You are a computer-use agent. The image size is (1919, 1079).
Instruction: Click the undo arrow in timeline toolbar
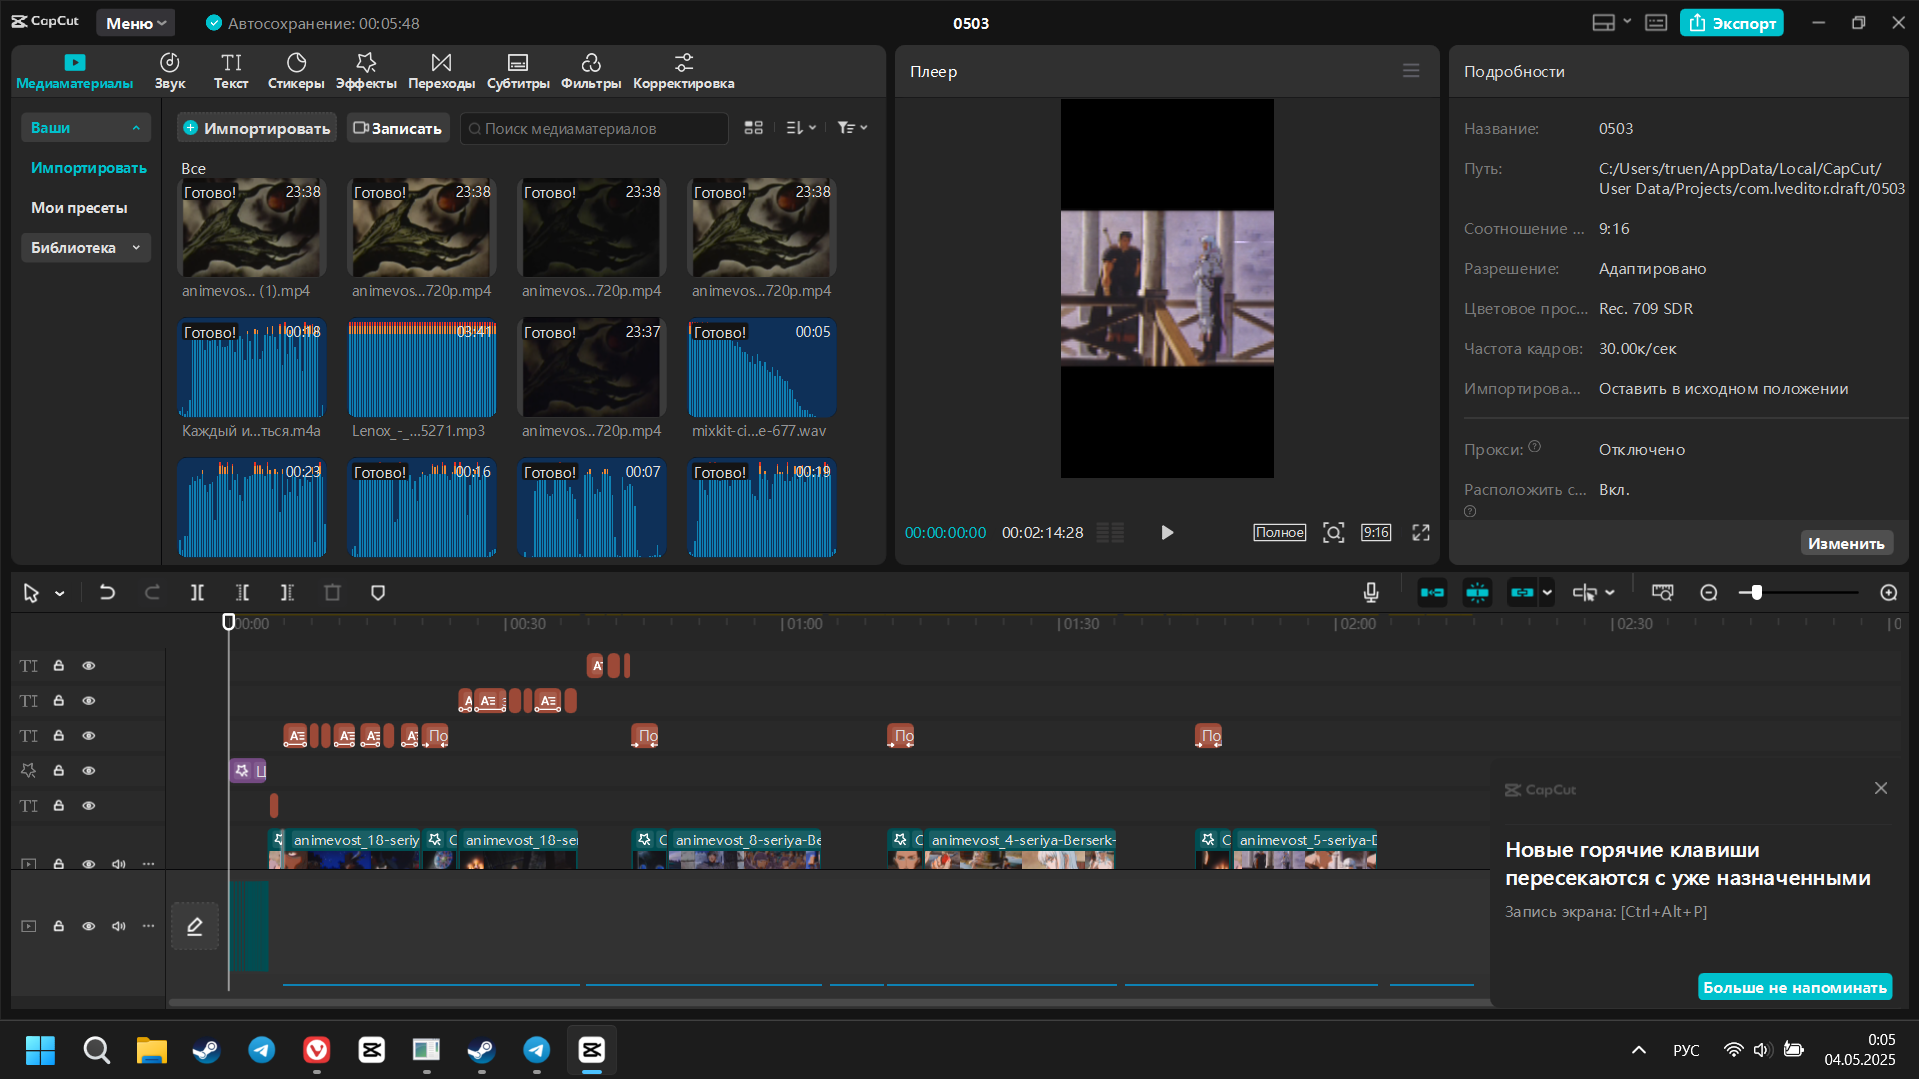click(x=107, y=593)
